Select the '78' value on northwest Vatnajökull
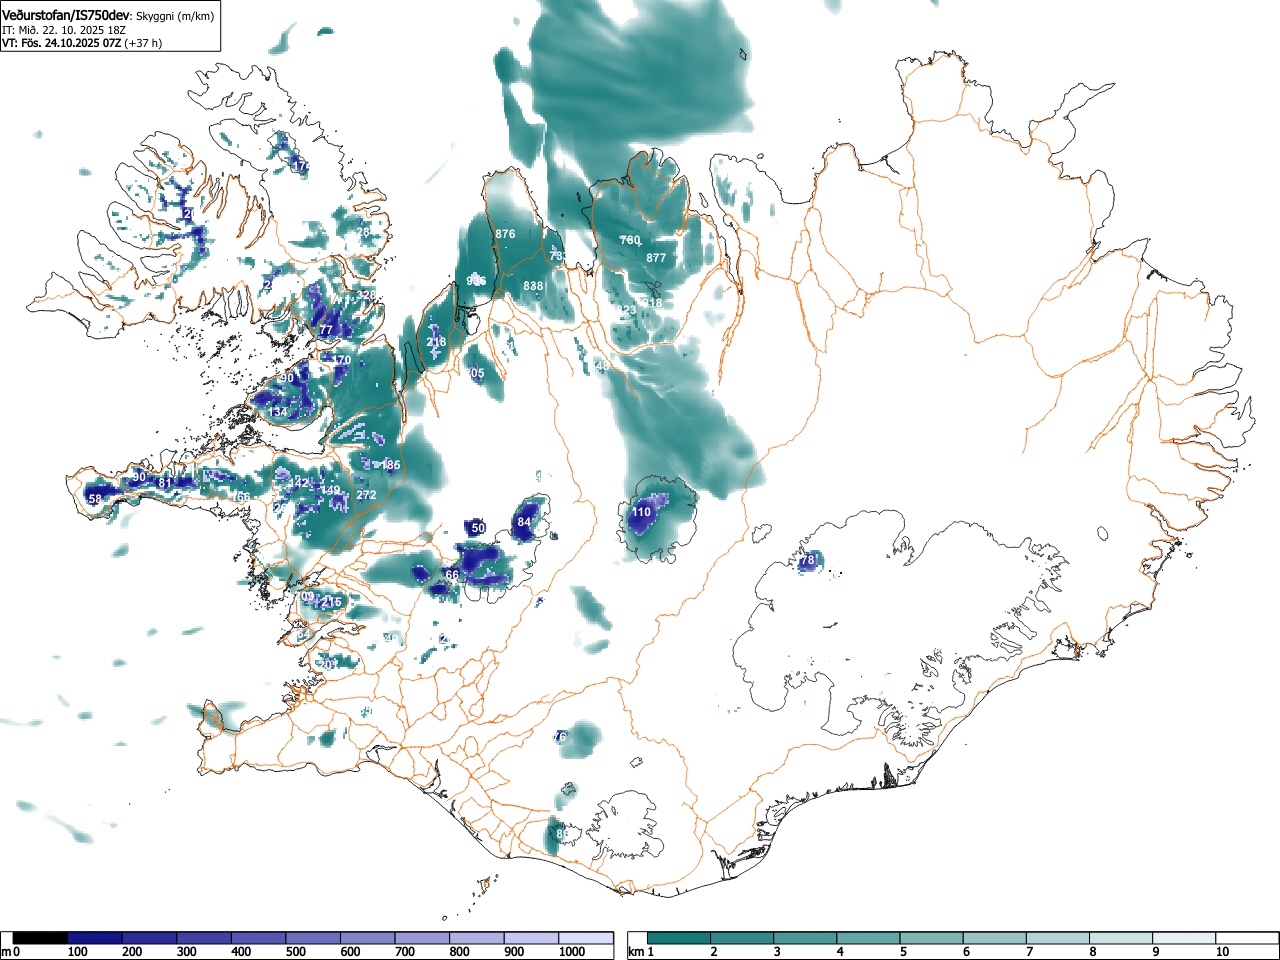The image size is (1280, 960). [x=809, y=560]
